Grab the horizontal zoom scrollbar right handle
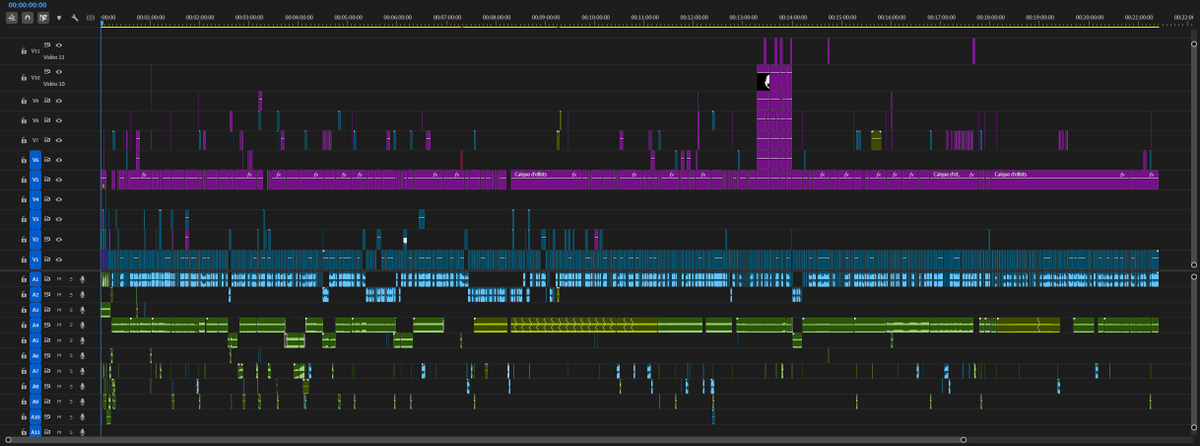Screen dimensions: 1200x446 (963, 440)
